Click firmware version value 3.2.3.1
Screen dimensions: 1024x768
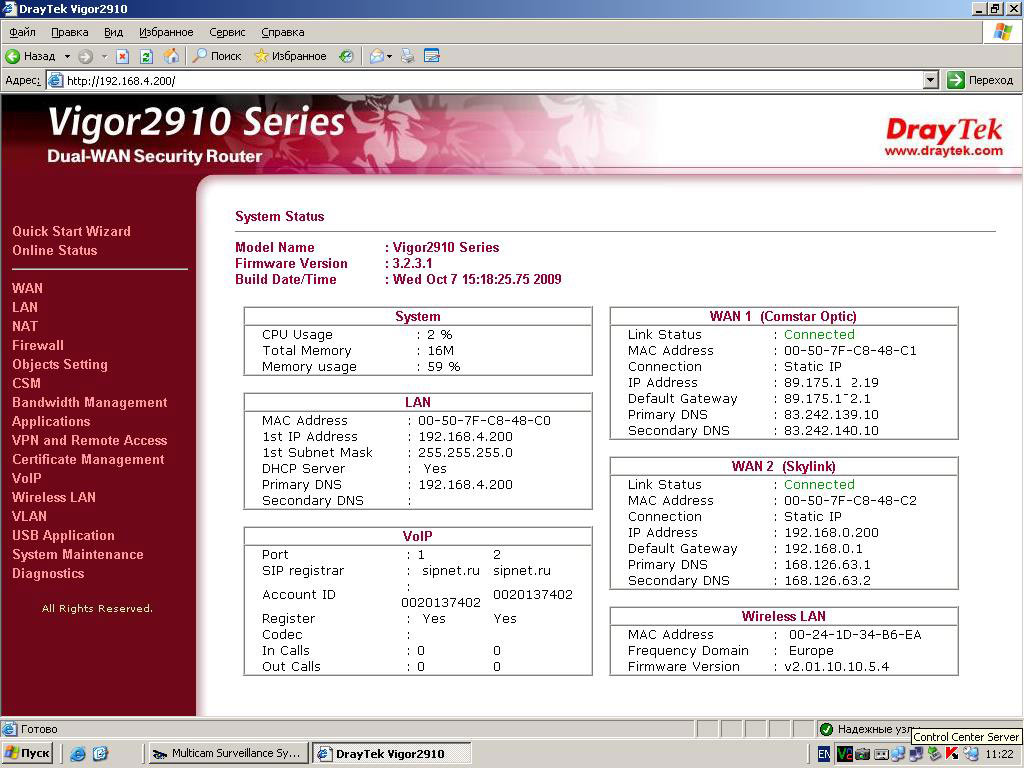pos(412,263)
